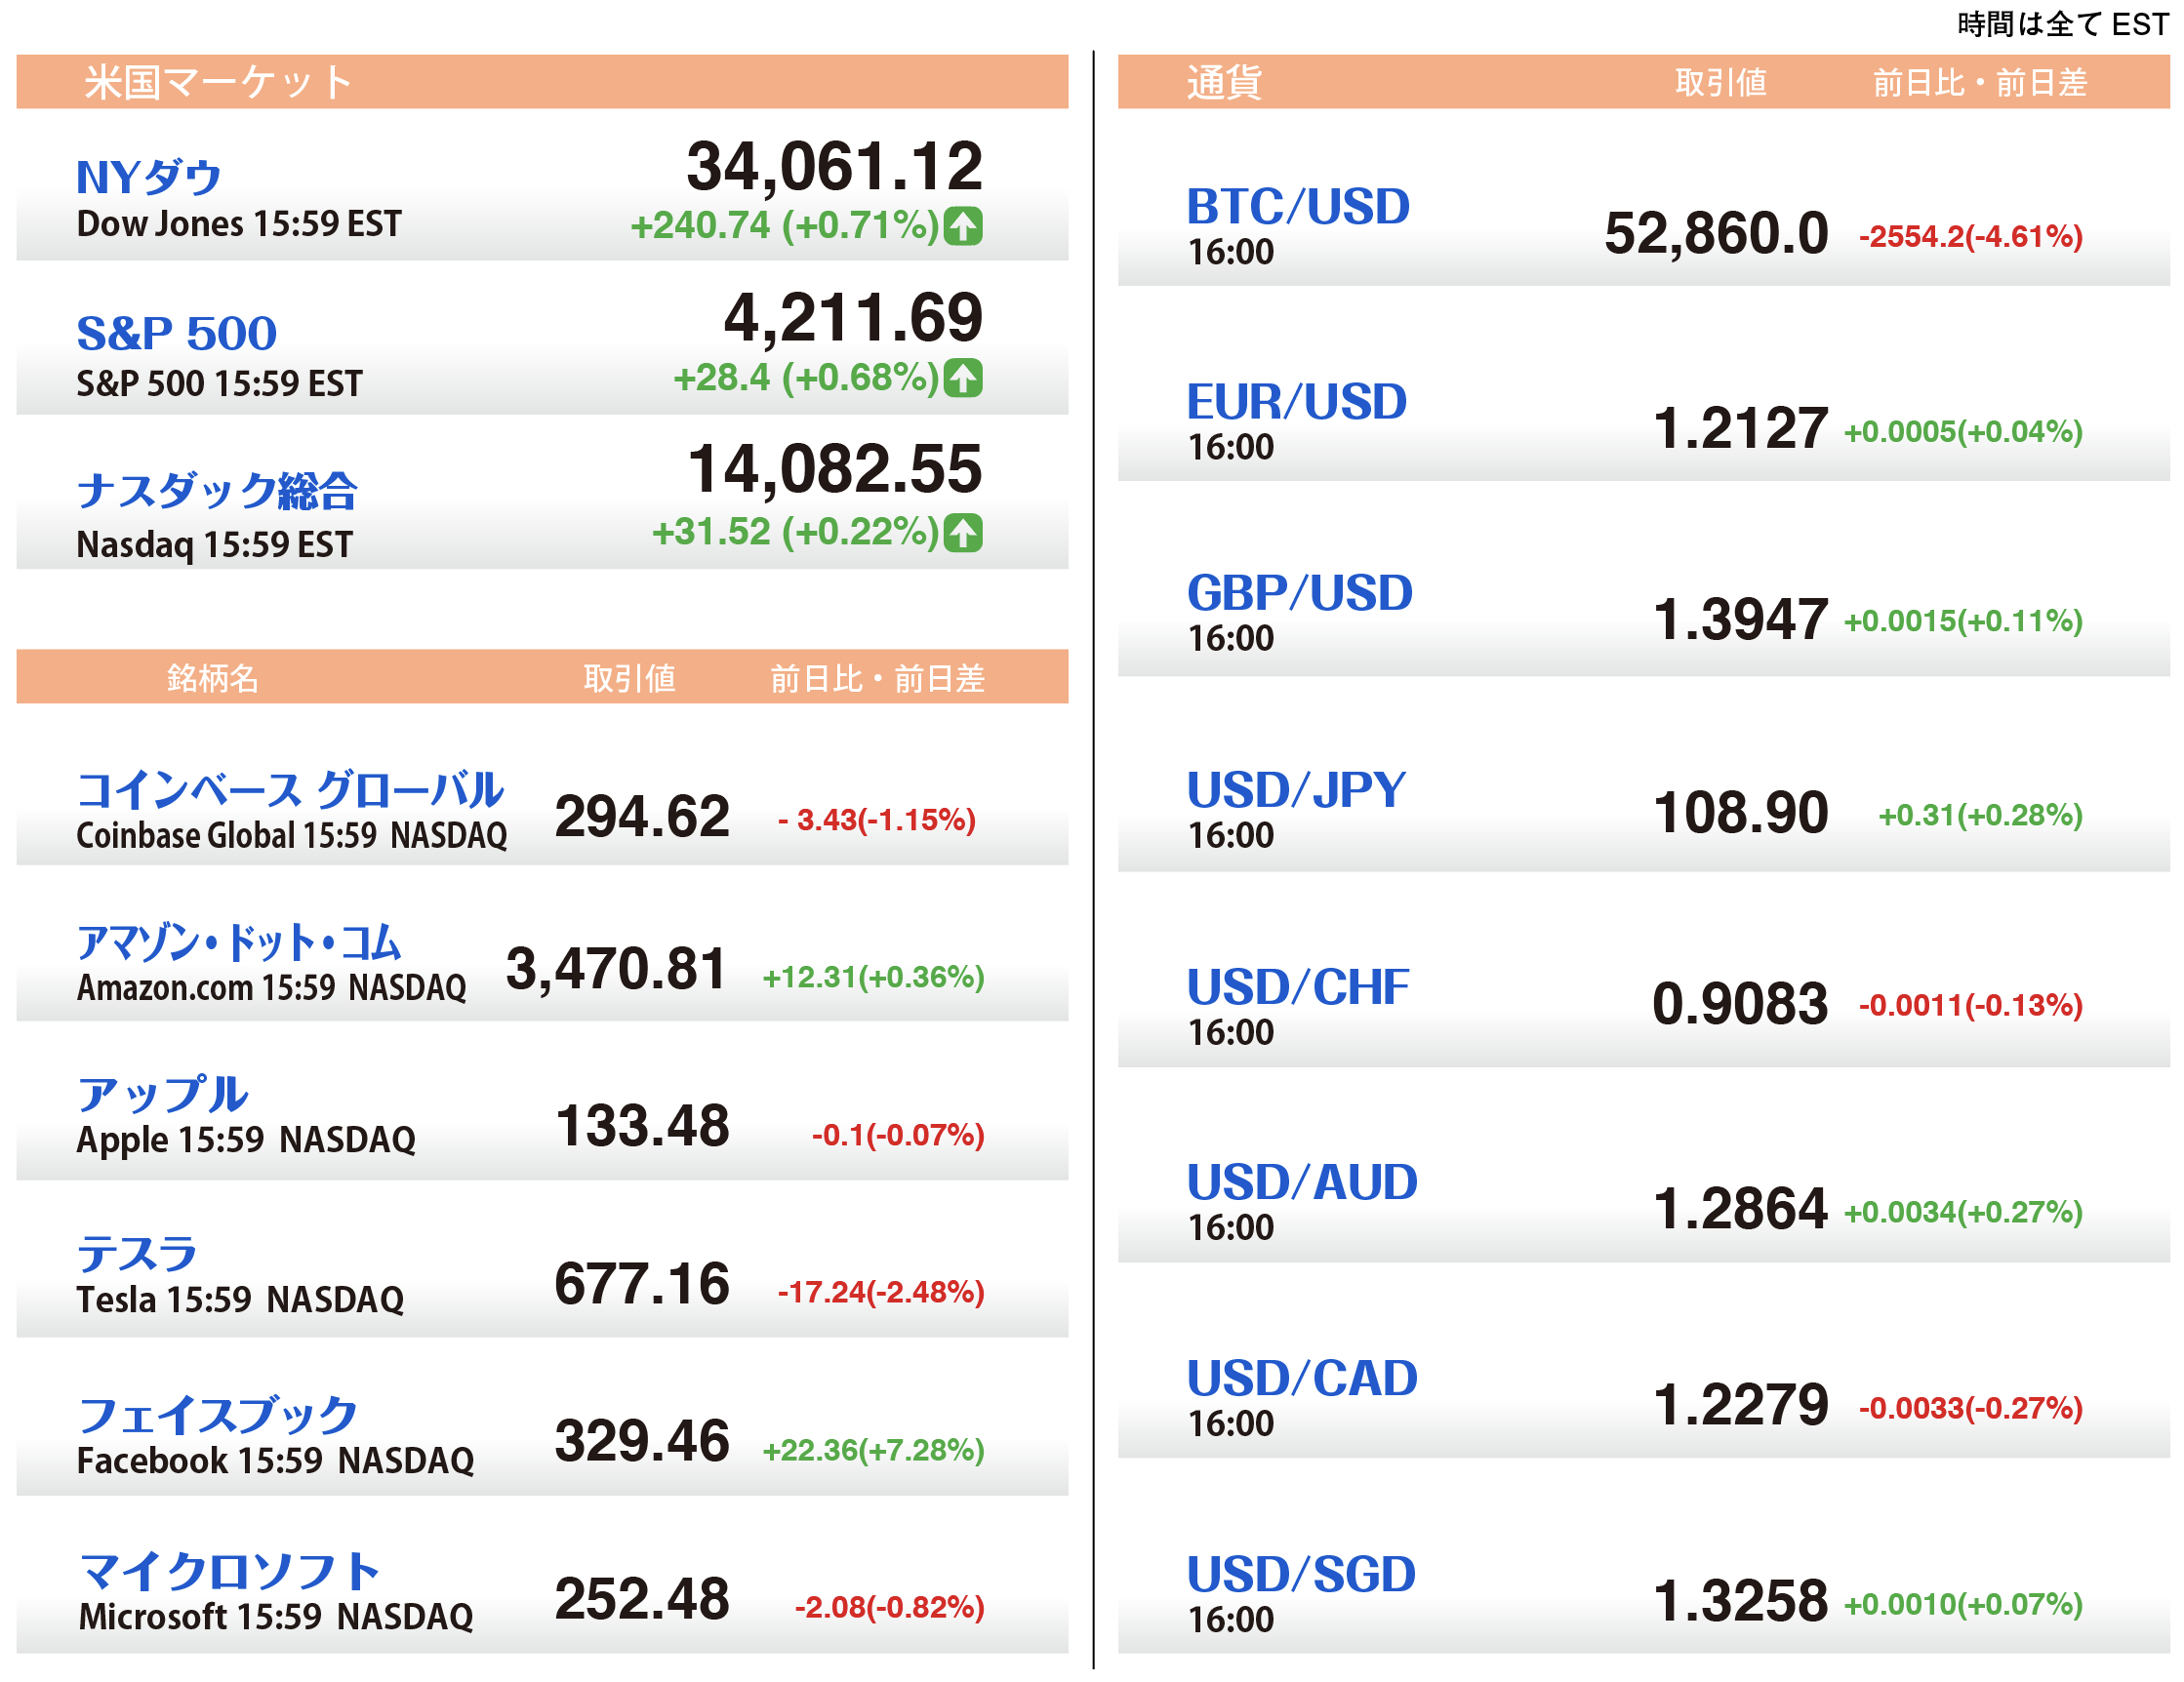
Task: Click the 通貨 section header
Action: point(1224,82)
